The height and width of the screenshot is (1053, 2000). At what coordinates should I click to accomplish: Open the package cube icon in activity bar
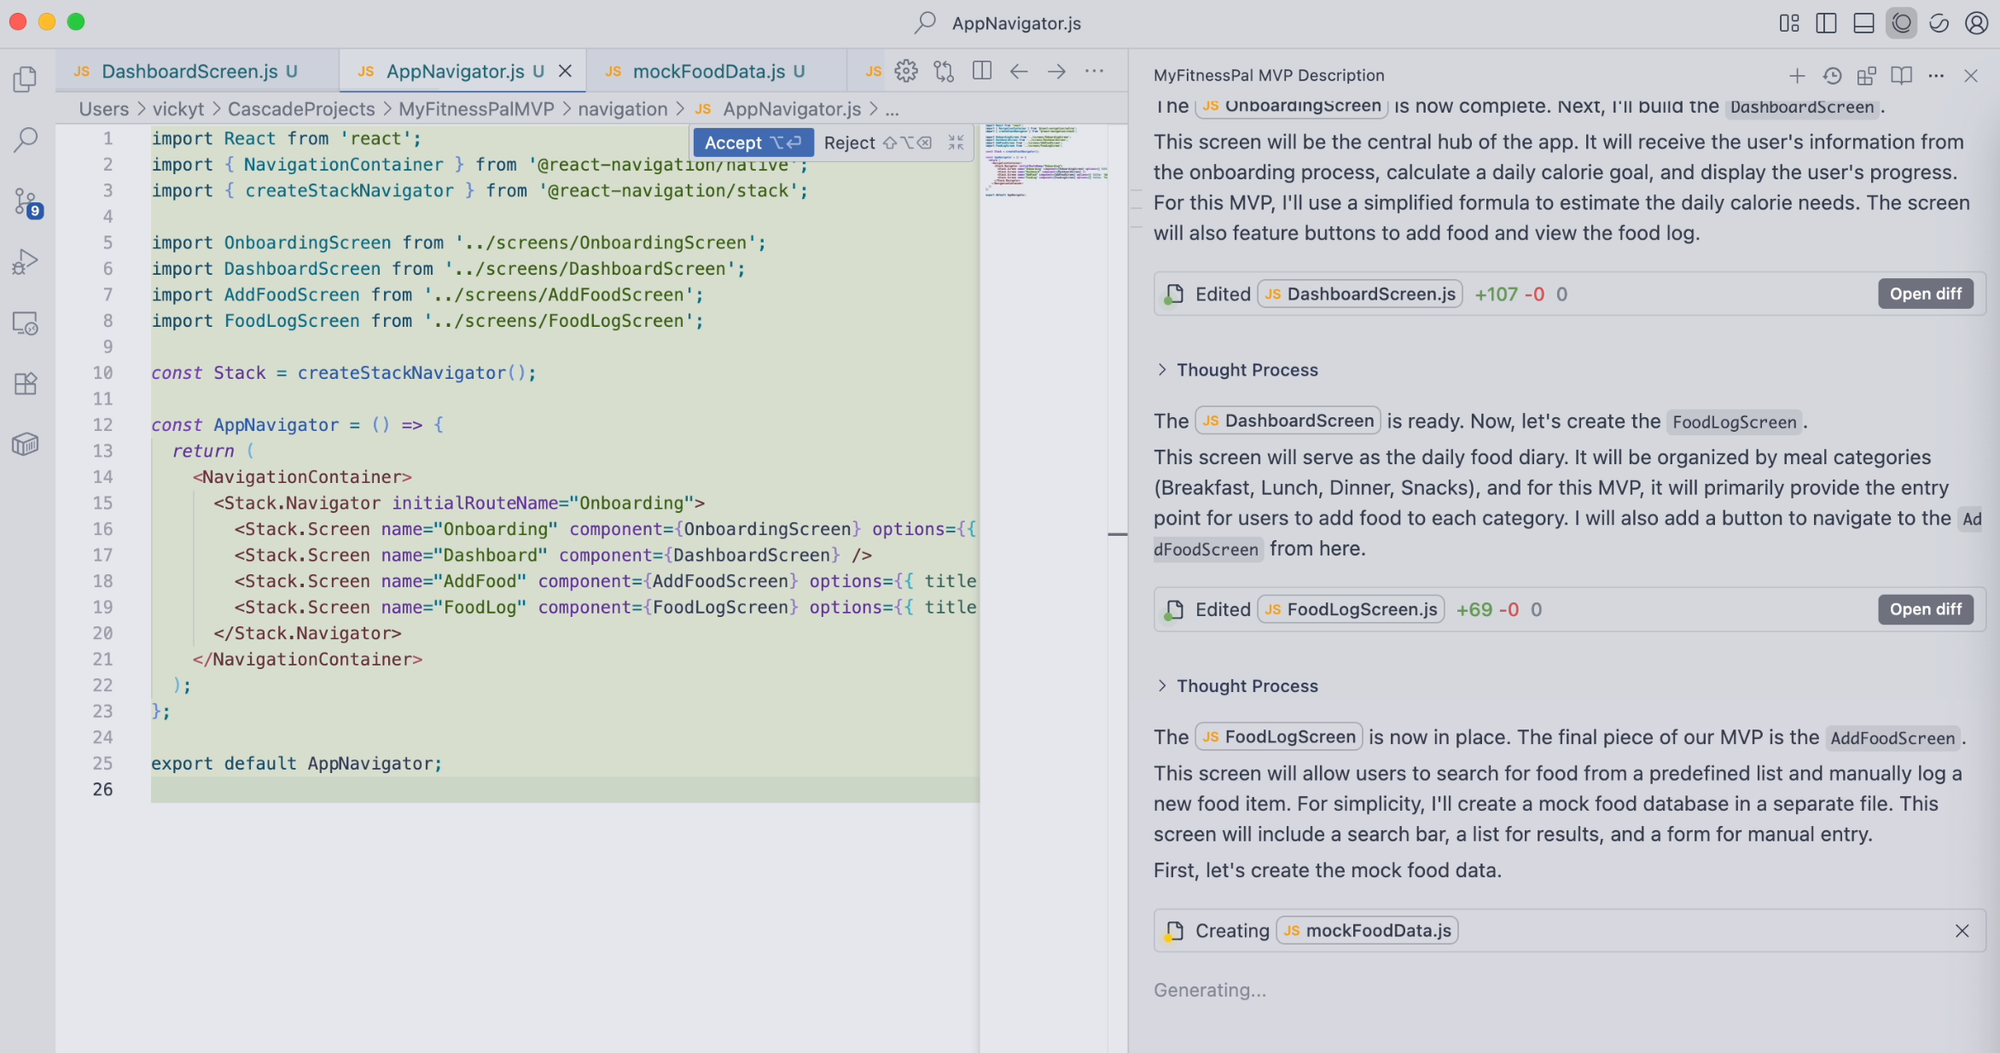[x=26, y=444]
